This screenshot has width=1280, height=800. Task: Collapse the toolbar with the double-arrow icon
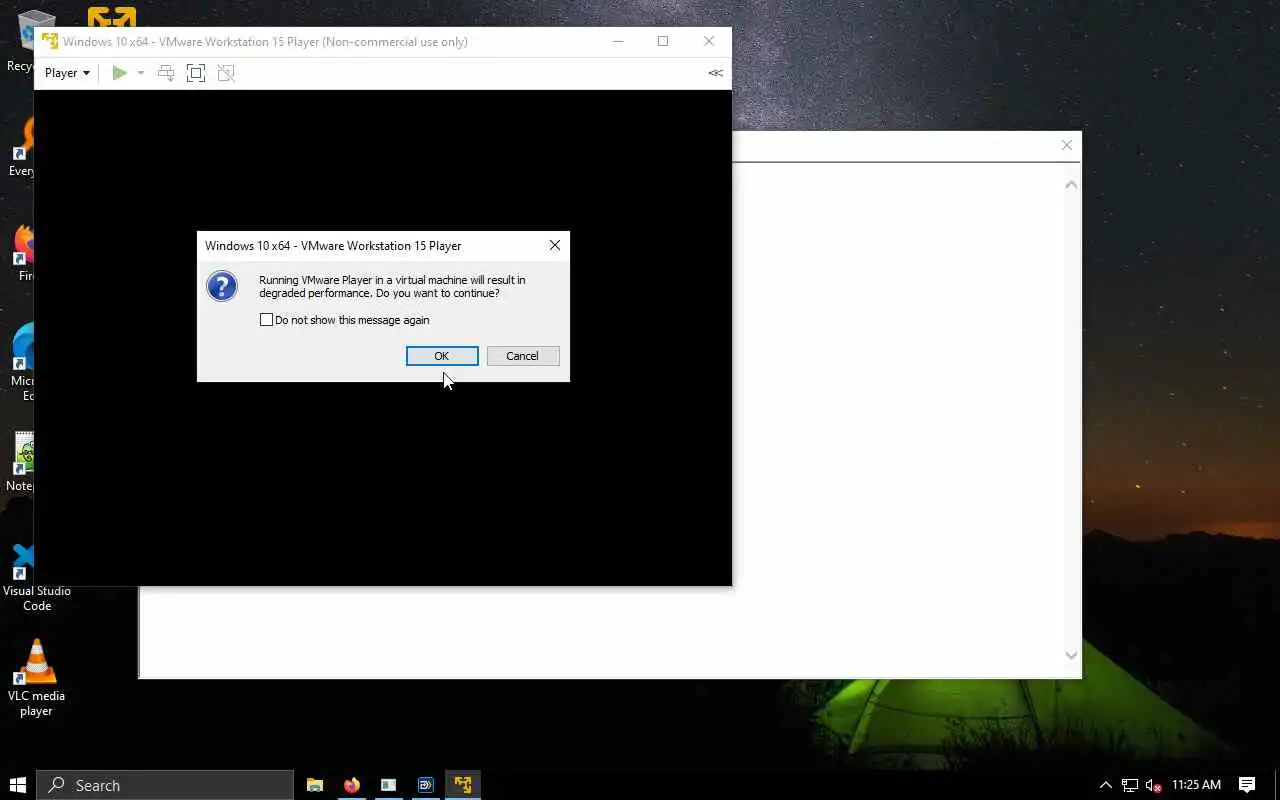click(715, 73)
